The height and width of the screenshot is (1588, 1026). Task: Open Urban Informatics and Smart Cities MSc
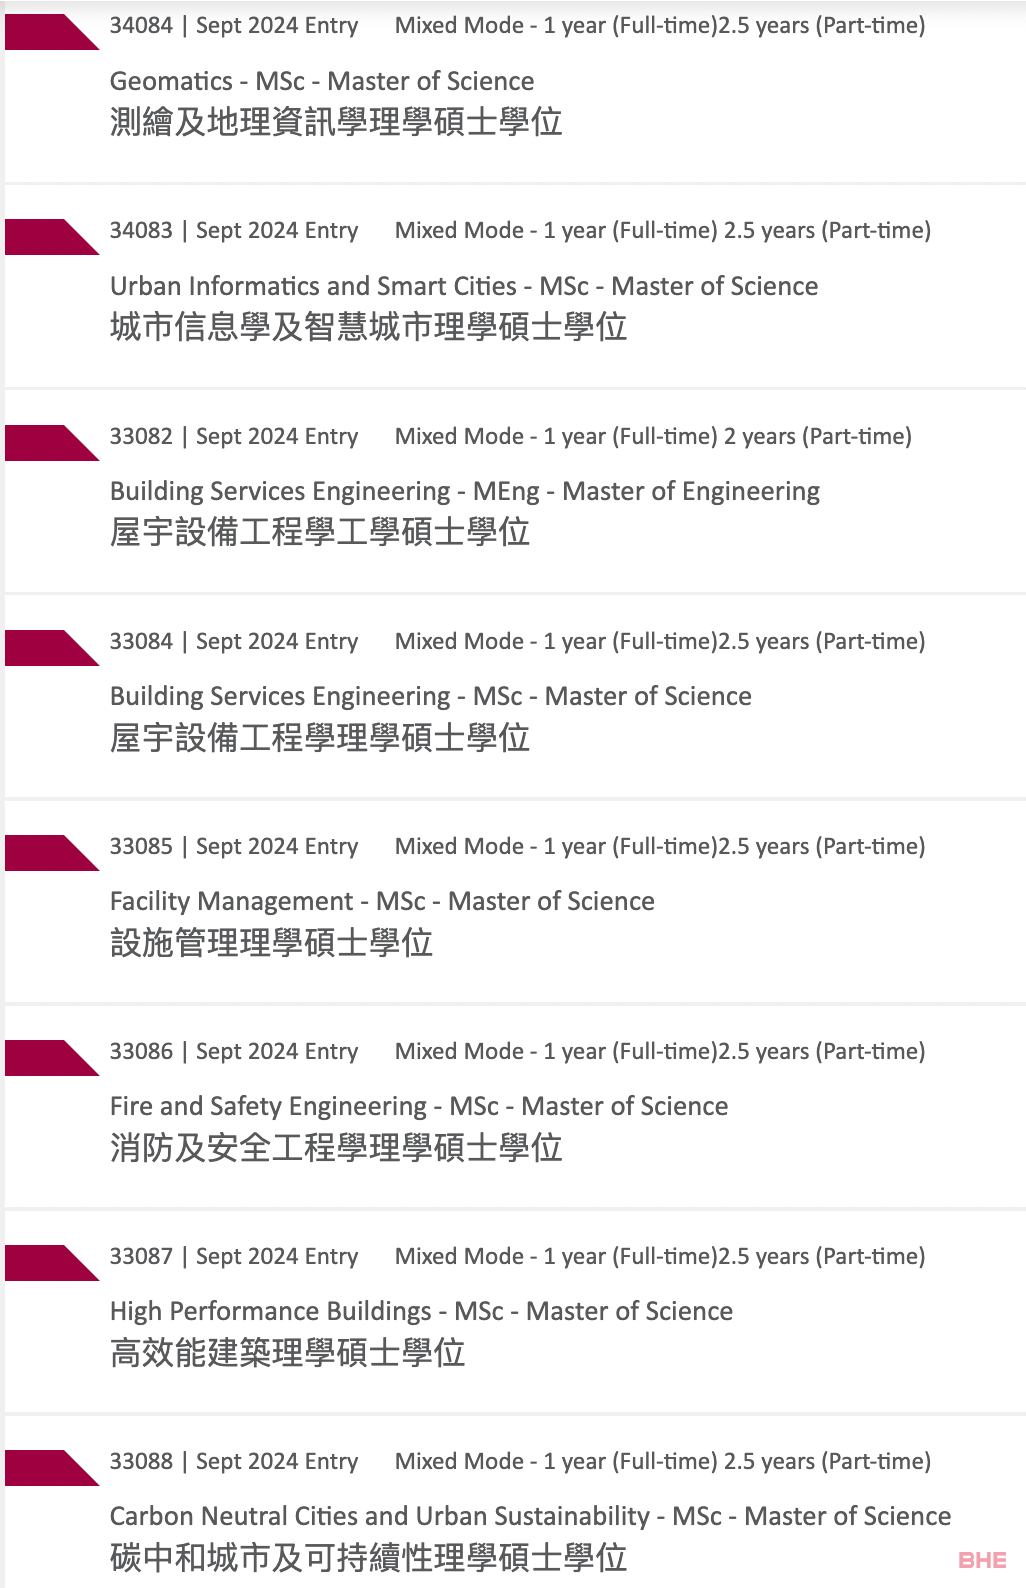point(464,286)
